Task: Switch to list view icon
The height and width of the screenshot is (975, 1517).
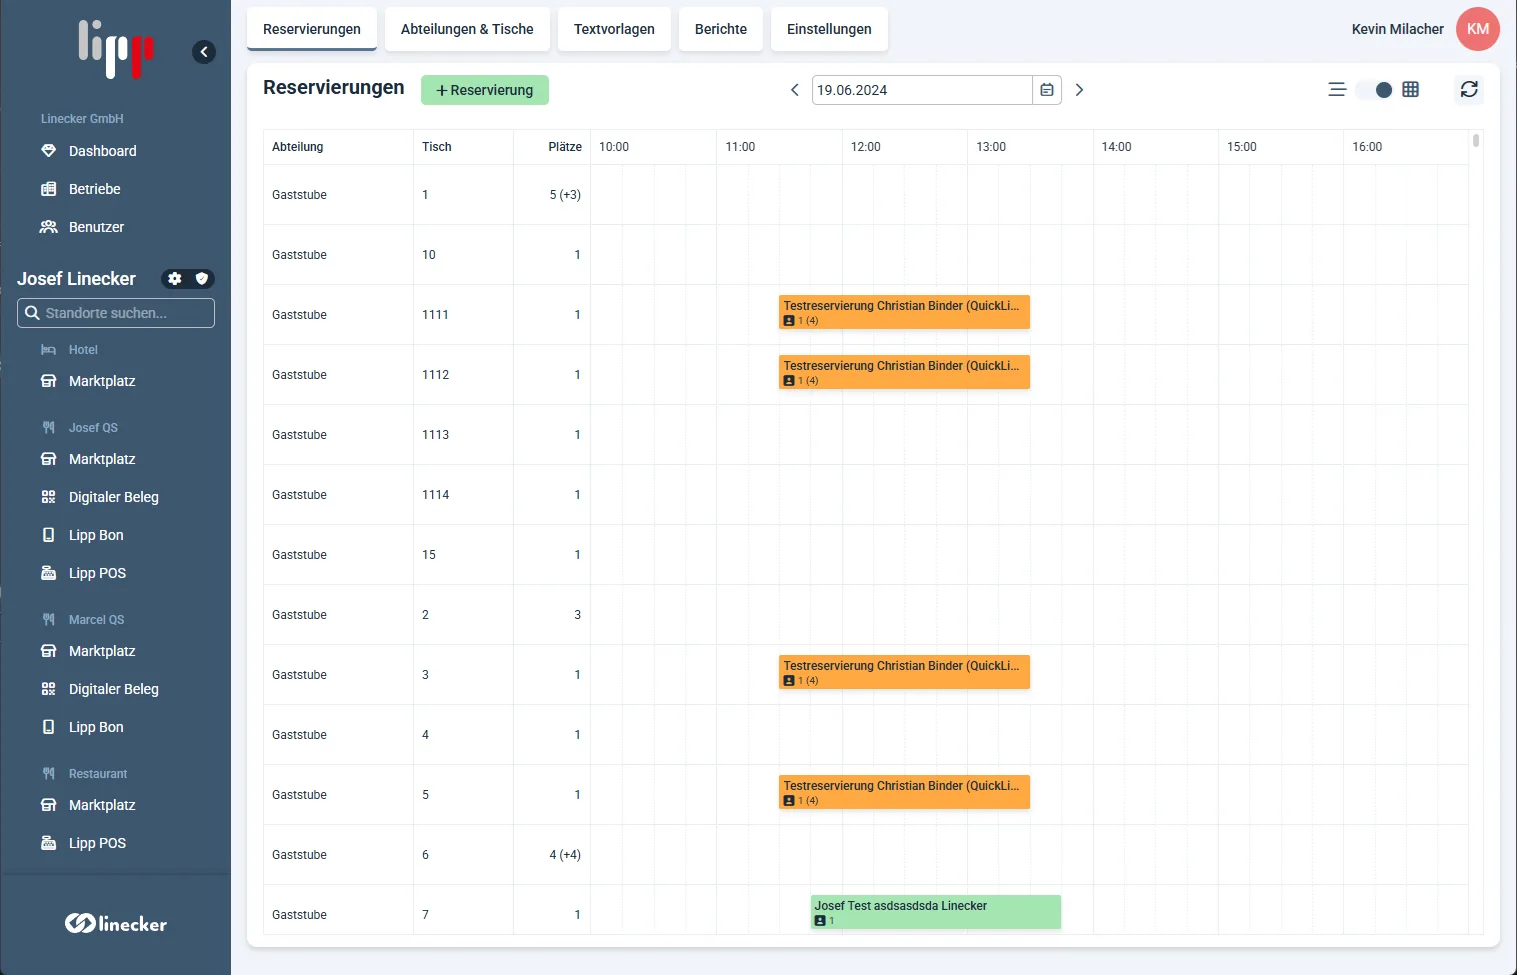Action: (x=1337, y=90)
